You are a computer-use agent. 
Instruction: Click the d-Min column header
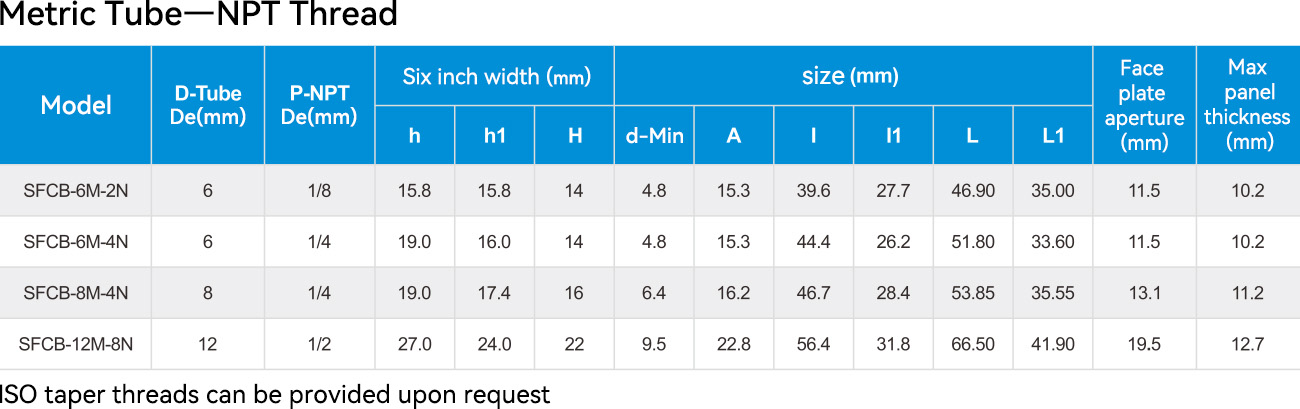pos(654,135)
